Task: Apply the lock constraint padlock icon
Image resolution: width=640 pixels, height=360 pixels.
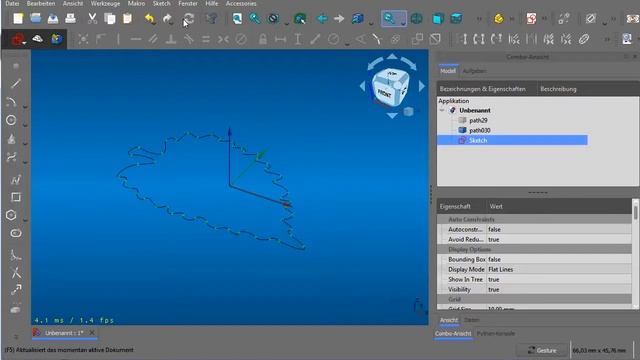Action: point(262,39)
